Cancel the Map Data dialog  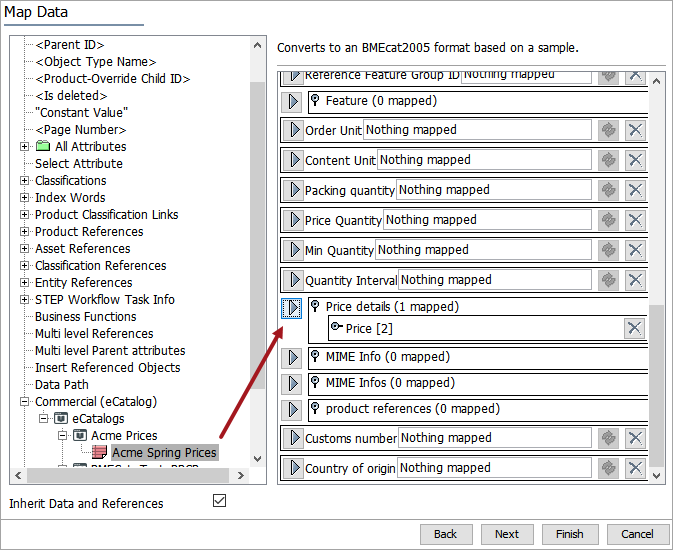(x=637, y=534)
